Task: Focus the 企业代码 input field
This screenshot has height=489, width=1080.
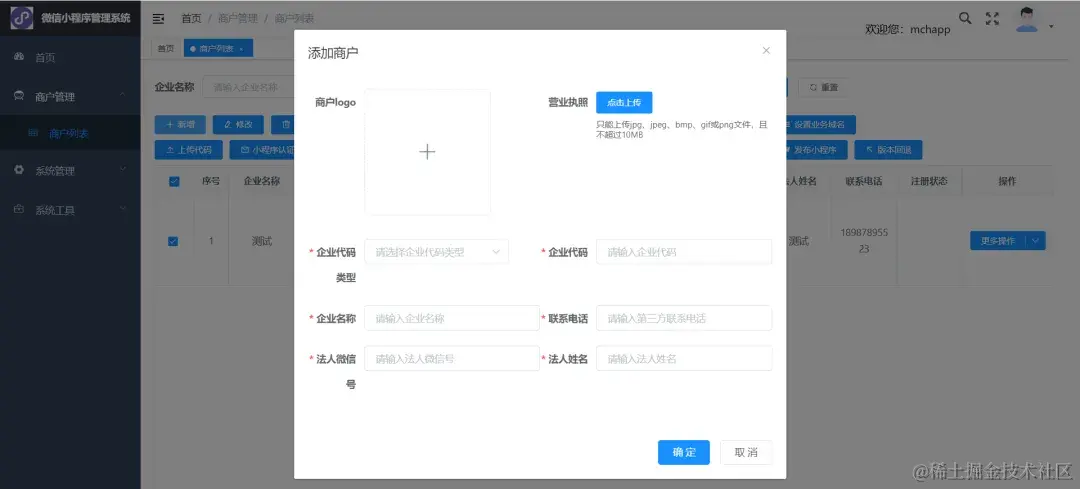Action: click(x=684, y=252)
